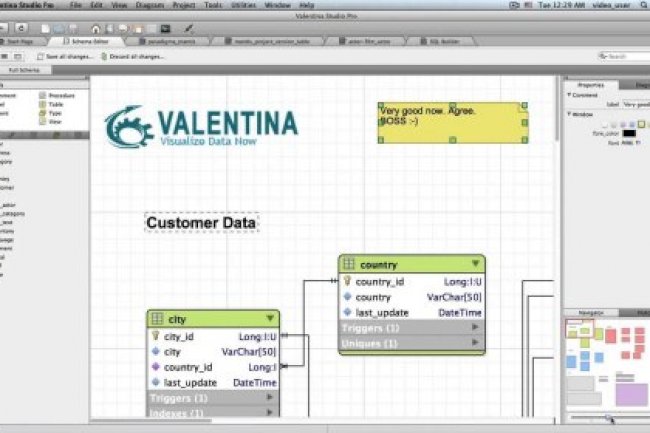Screen dimensions: 650x433
Task: Select the country_id foreign key diamond in city table
Action: click(155, 367)
